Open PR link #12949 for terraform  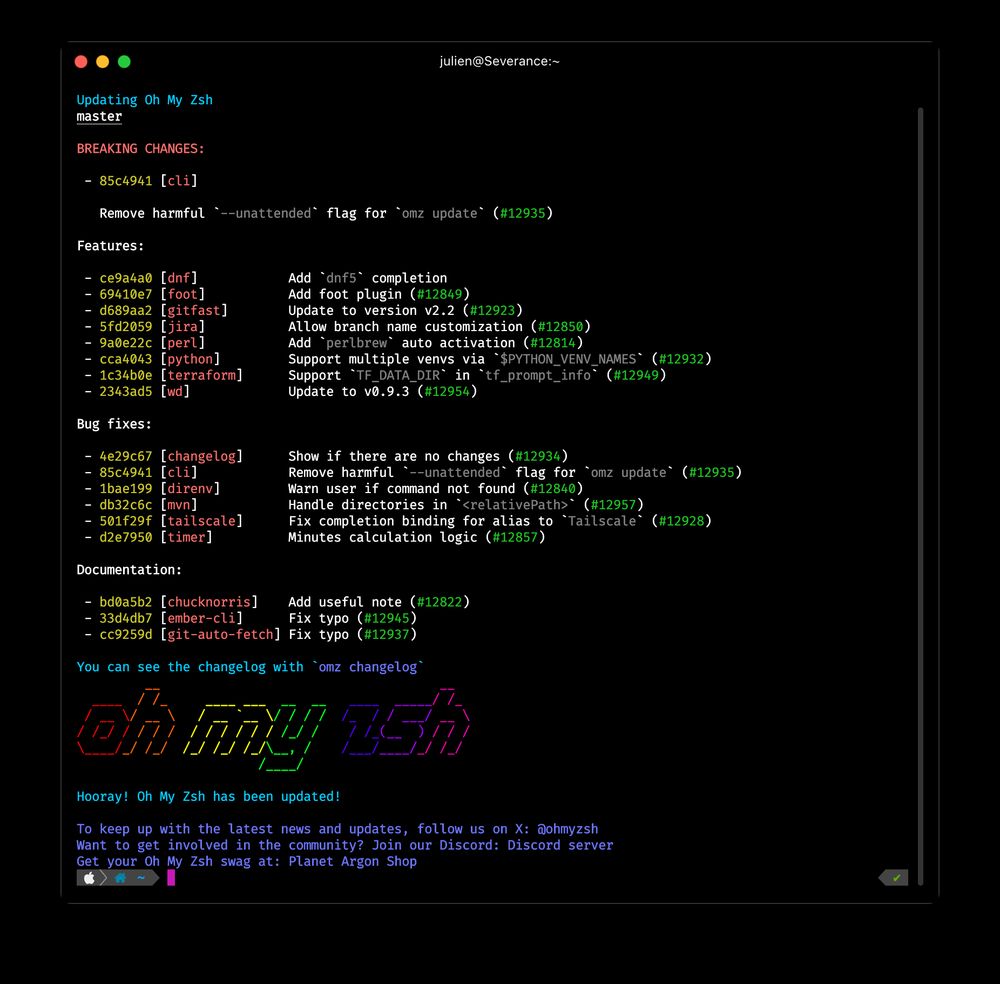(636, 375)
